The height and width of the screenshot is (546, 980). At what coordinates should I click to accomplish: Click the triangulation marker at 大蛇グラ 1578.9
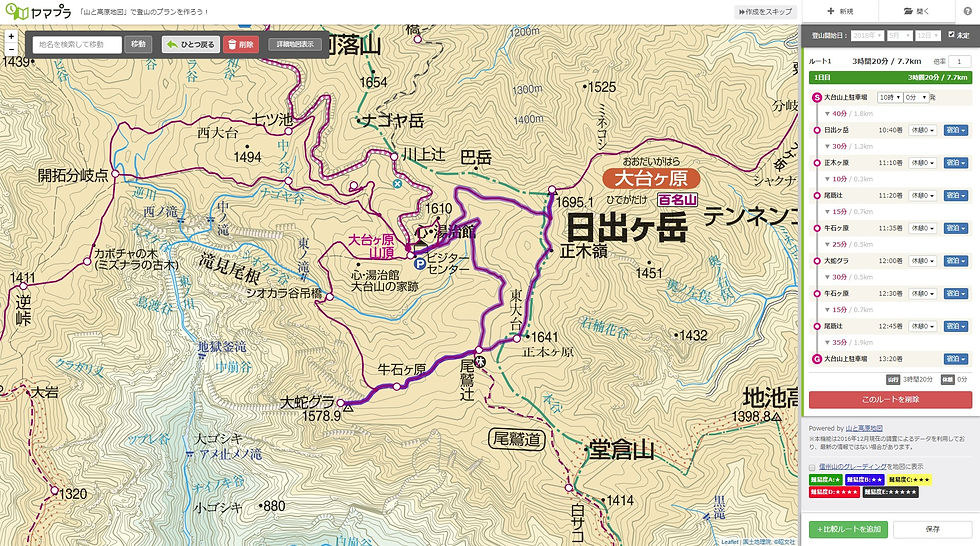pyautogui.click(x=348, y=409)
